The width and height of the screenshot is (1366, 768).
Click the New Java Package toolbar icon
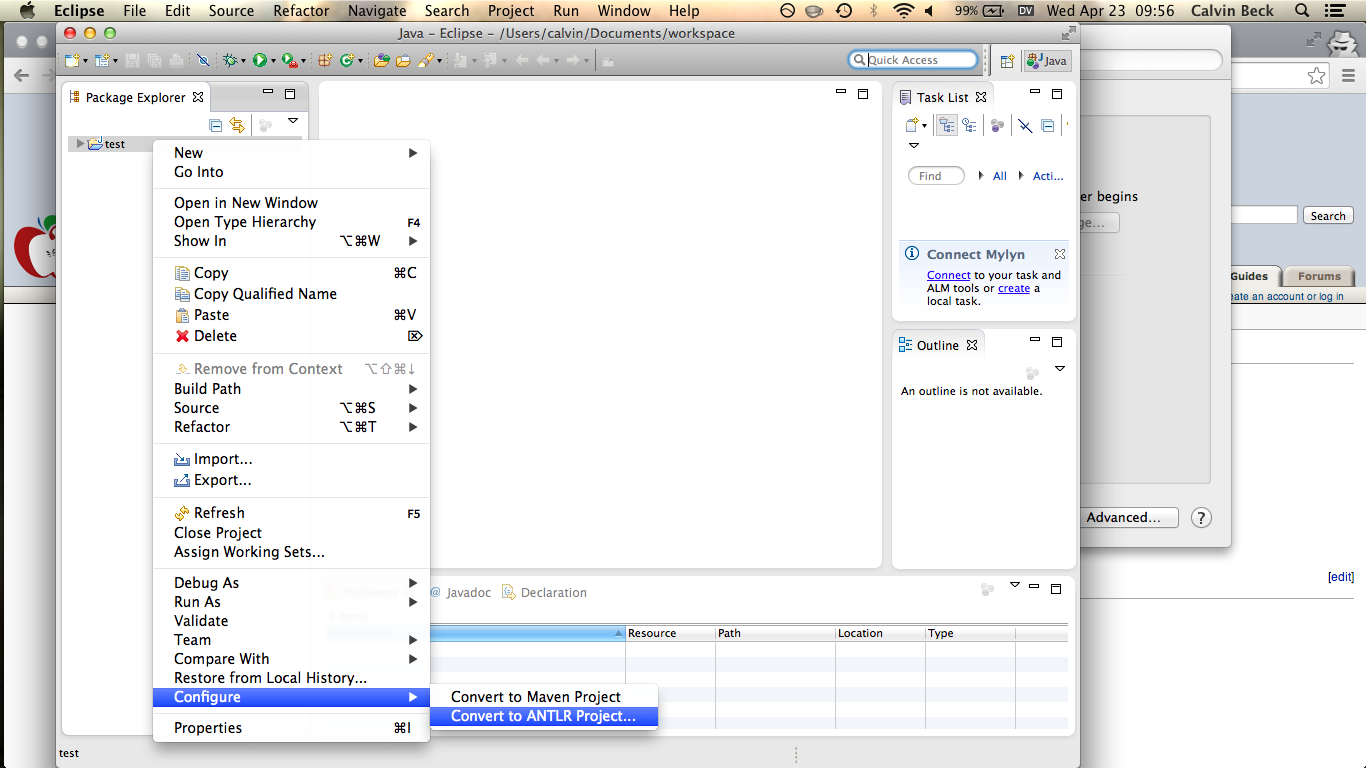325,60
